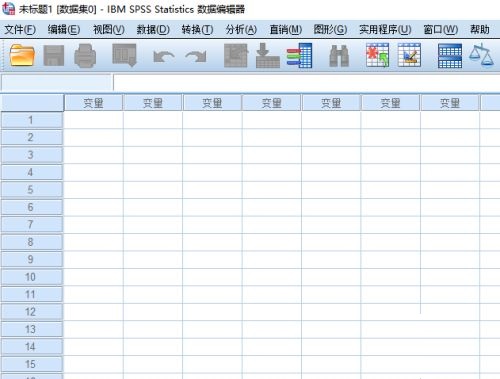This screenshot has width=500, height=379.
Task: Open the 分析(A) menu
Action: (x=241, y=30)
